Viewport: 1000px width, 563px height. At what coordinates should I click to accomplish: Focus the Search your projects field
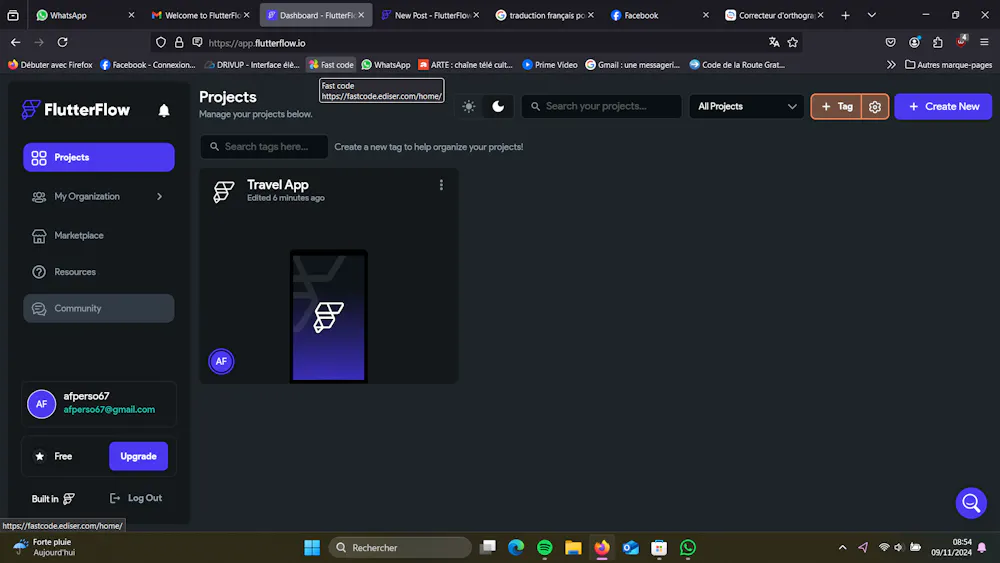pyautogui.click(x=601, y=106)
